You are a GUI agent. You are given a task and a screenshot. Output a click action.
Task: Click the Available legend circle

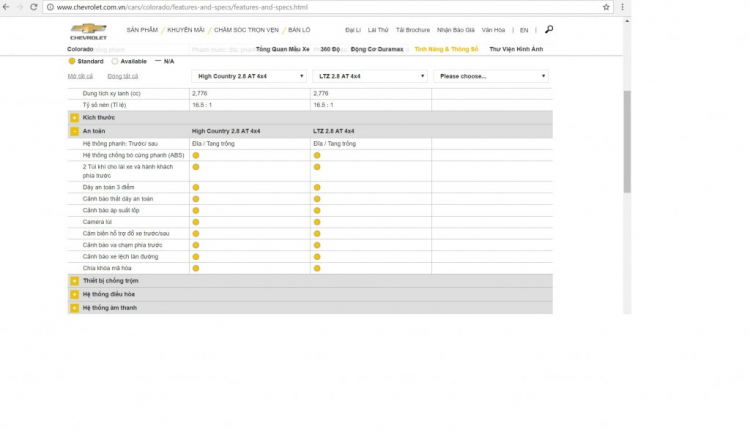[x=115, y=61]
